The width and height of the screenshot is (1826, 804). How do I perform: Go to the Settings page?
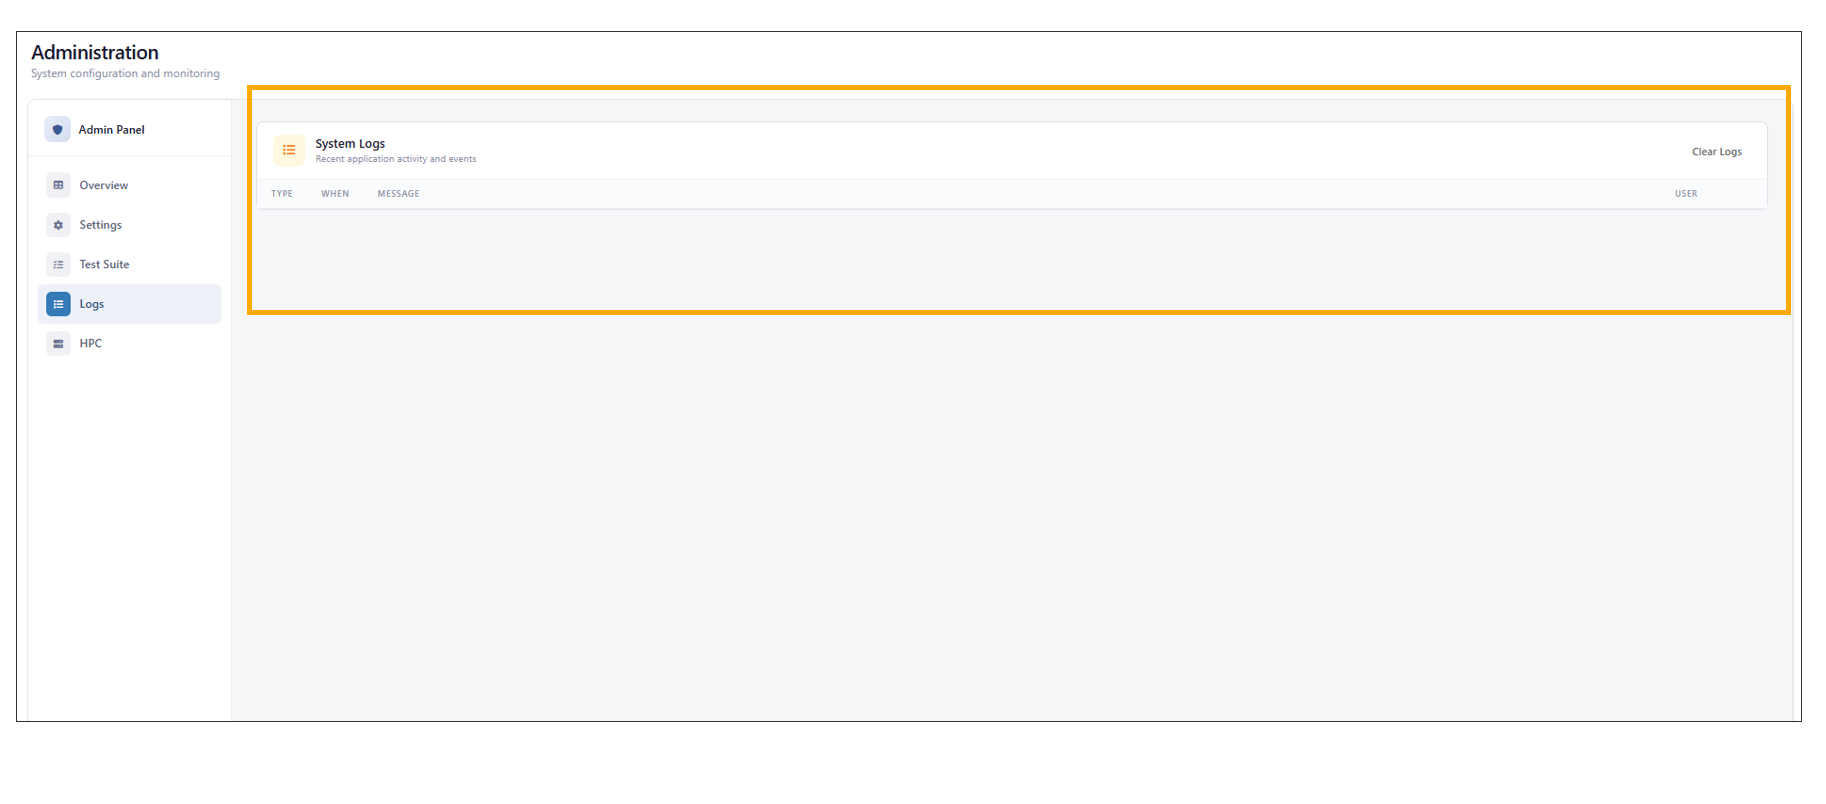pyautogui.click(x=101, y=225)
